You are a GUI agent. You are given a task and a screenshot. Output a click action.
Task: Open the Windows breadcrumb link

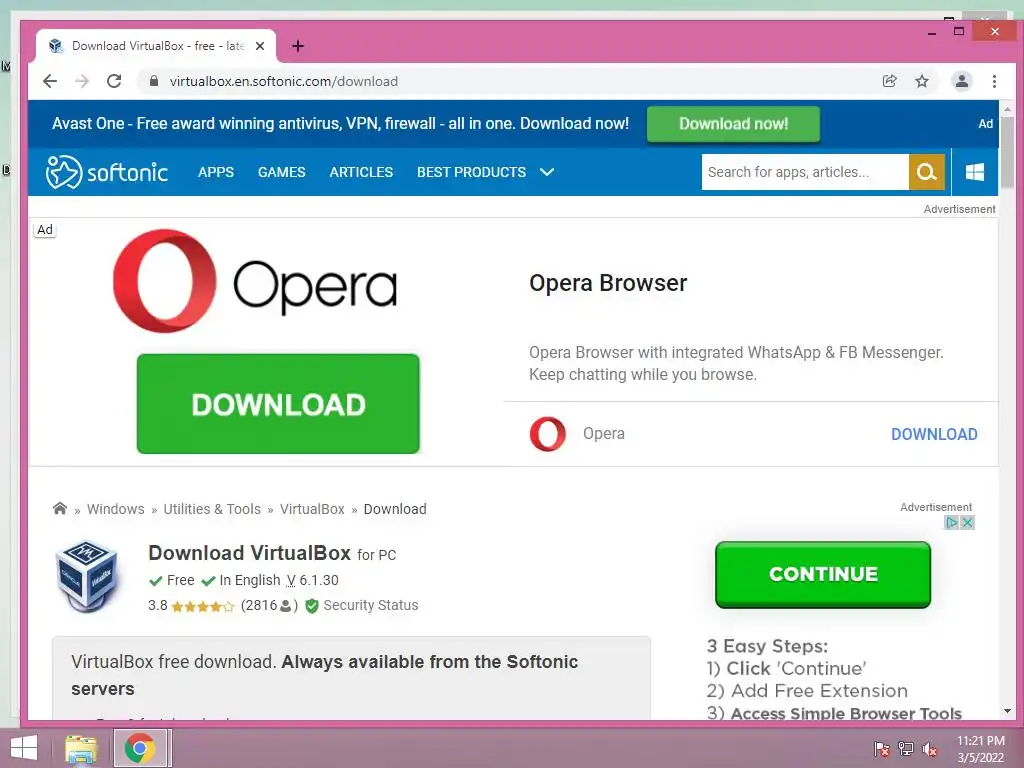pos(116,509)
